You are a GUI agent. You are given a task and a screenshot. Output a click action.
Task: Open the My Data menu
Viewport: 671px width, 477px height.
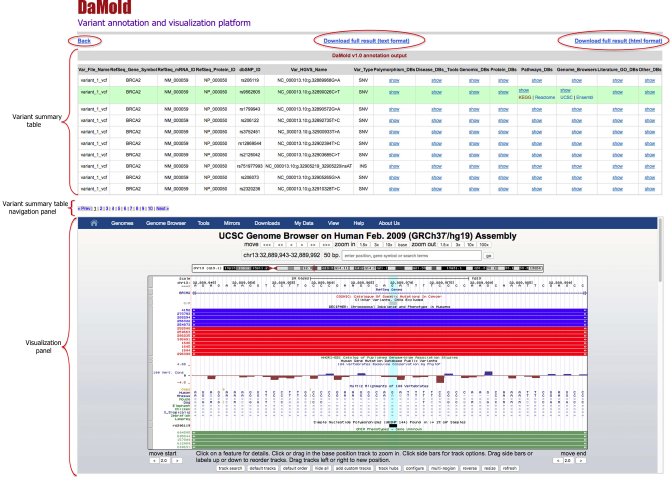[x=304, y=223]
